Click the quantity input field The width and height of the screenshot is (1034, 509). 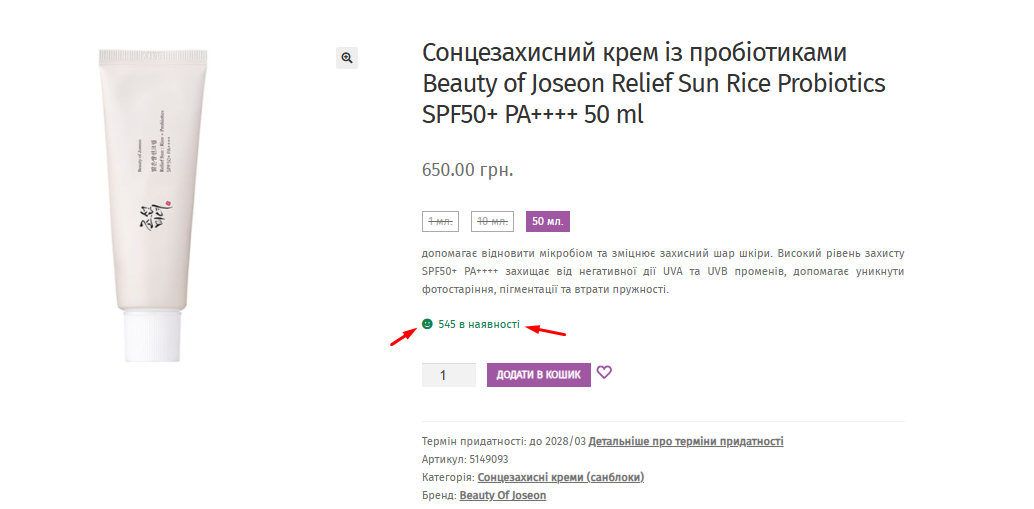click(x=448, y=375)
